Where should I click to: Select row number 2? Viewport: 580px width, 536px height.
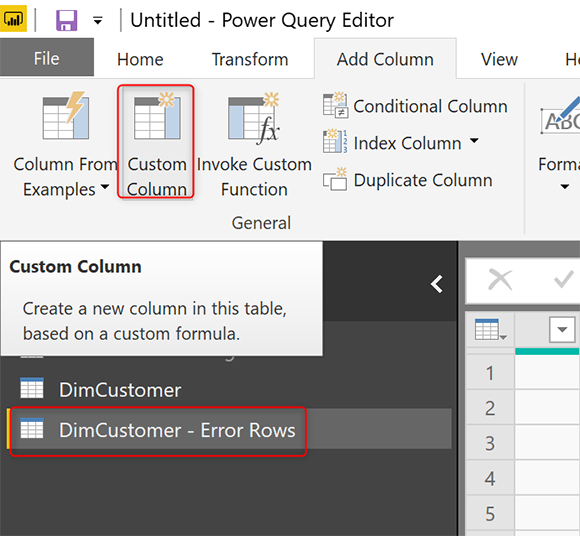click(x=490, y=408)
